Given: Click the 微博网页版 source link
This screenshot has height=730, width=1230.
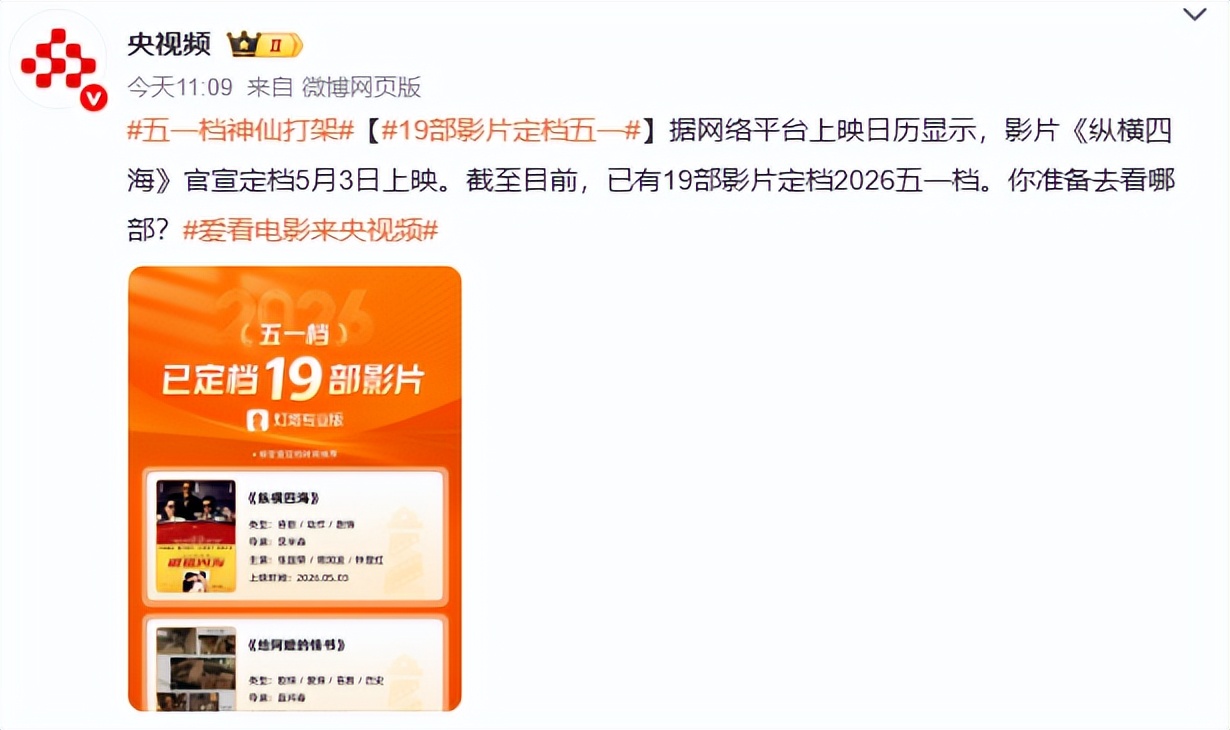Looking at the screenshot, I should coord(361,87).
